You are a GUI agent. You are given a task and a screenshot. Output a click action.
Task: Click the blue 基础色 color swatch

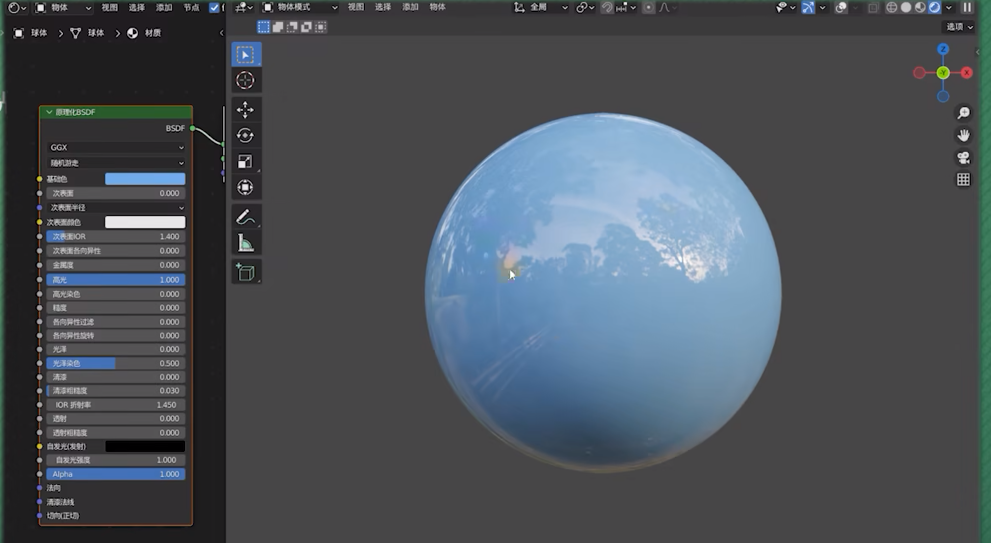145,179
